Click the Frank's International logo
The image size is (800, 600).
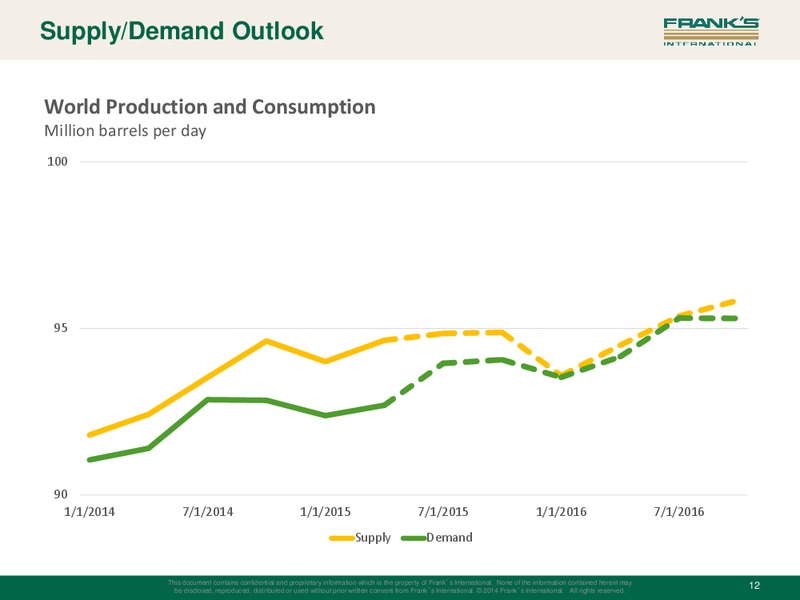pyautogui.click(x=711, y=32)
